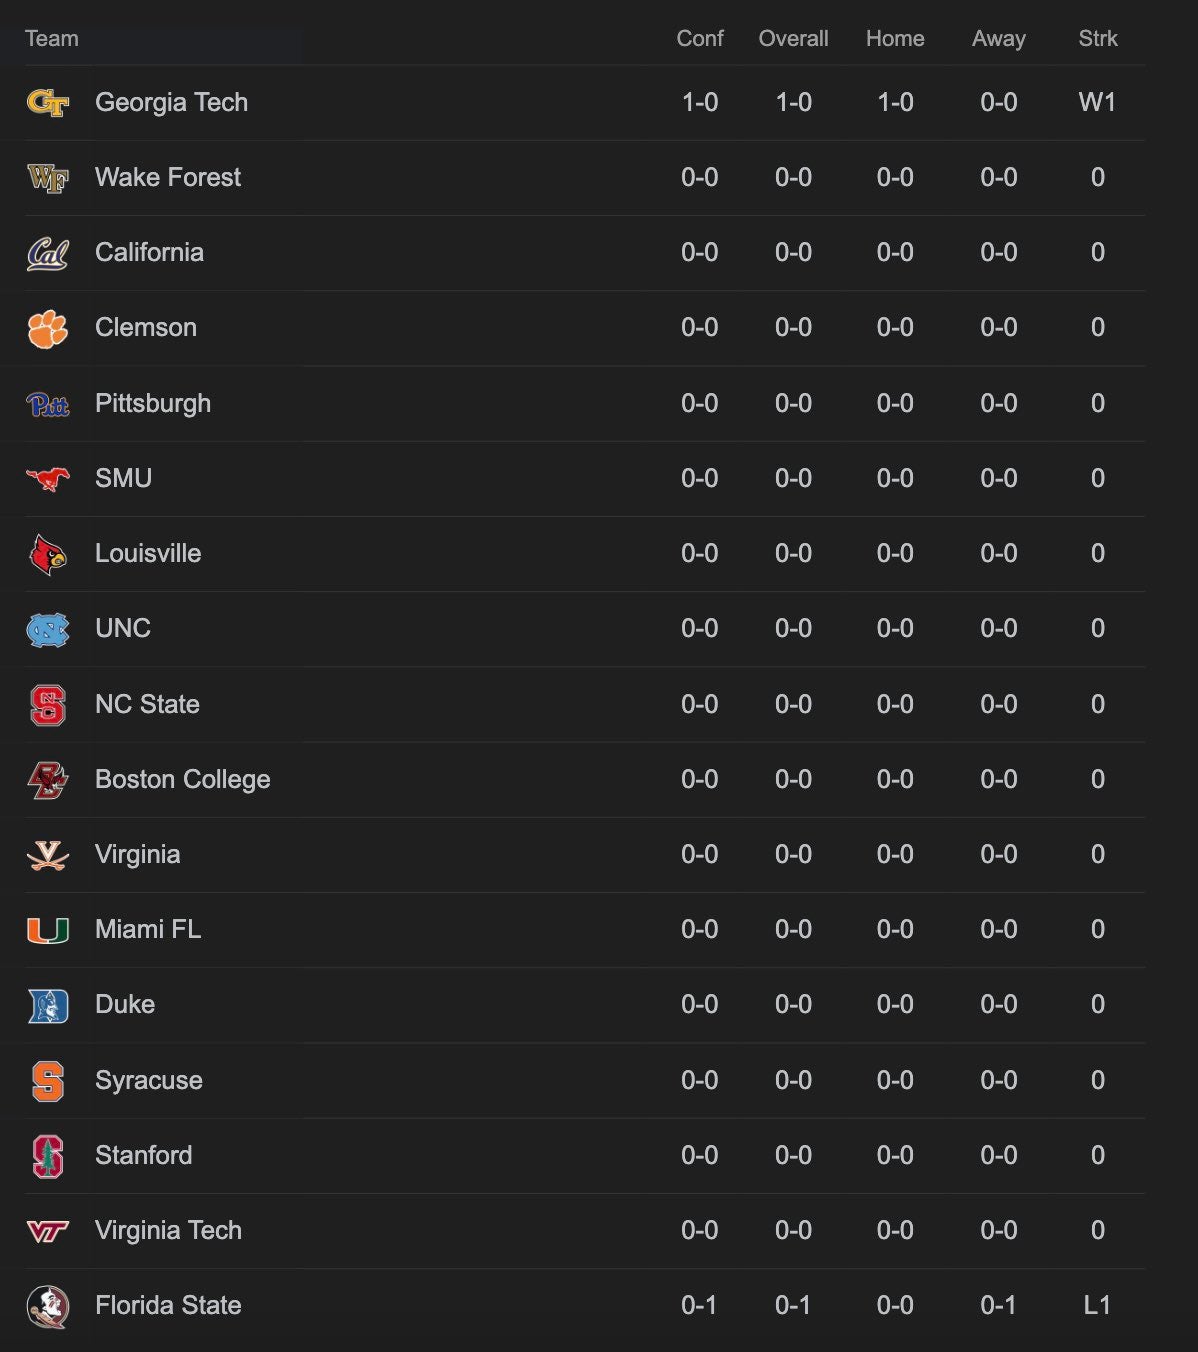Open the Pittsburgh Pitt logo
The height and width of the screenshot is (1352, 1198).
pos(48,404)
